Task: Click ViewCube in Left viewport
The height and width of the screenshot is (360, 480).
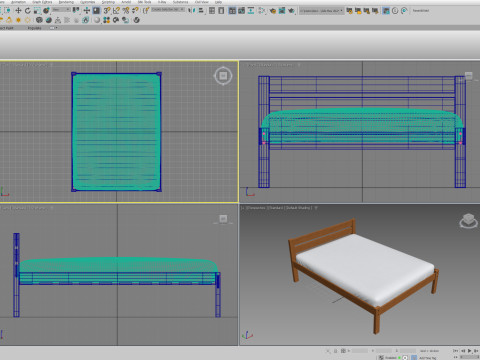Action: pos(223,219)
